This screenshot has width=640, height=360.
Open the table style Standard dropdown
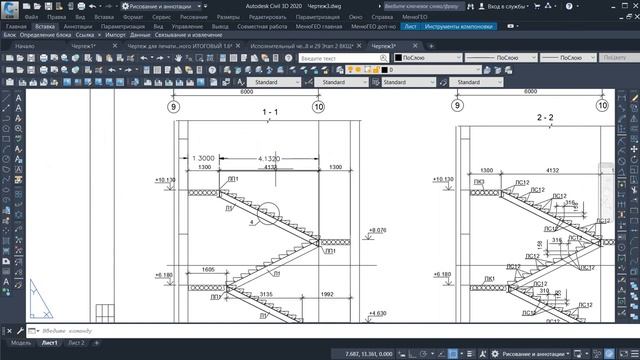[409, 82]
